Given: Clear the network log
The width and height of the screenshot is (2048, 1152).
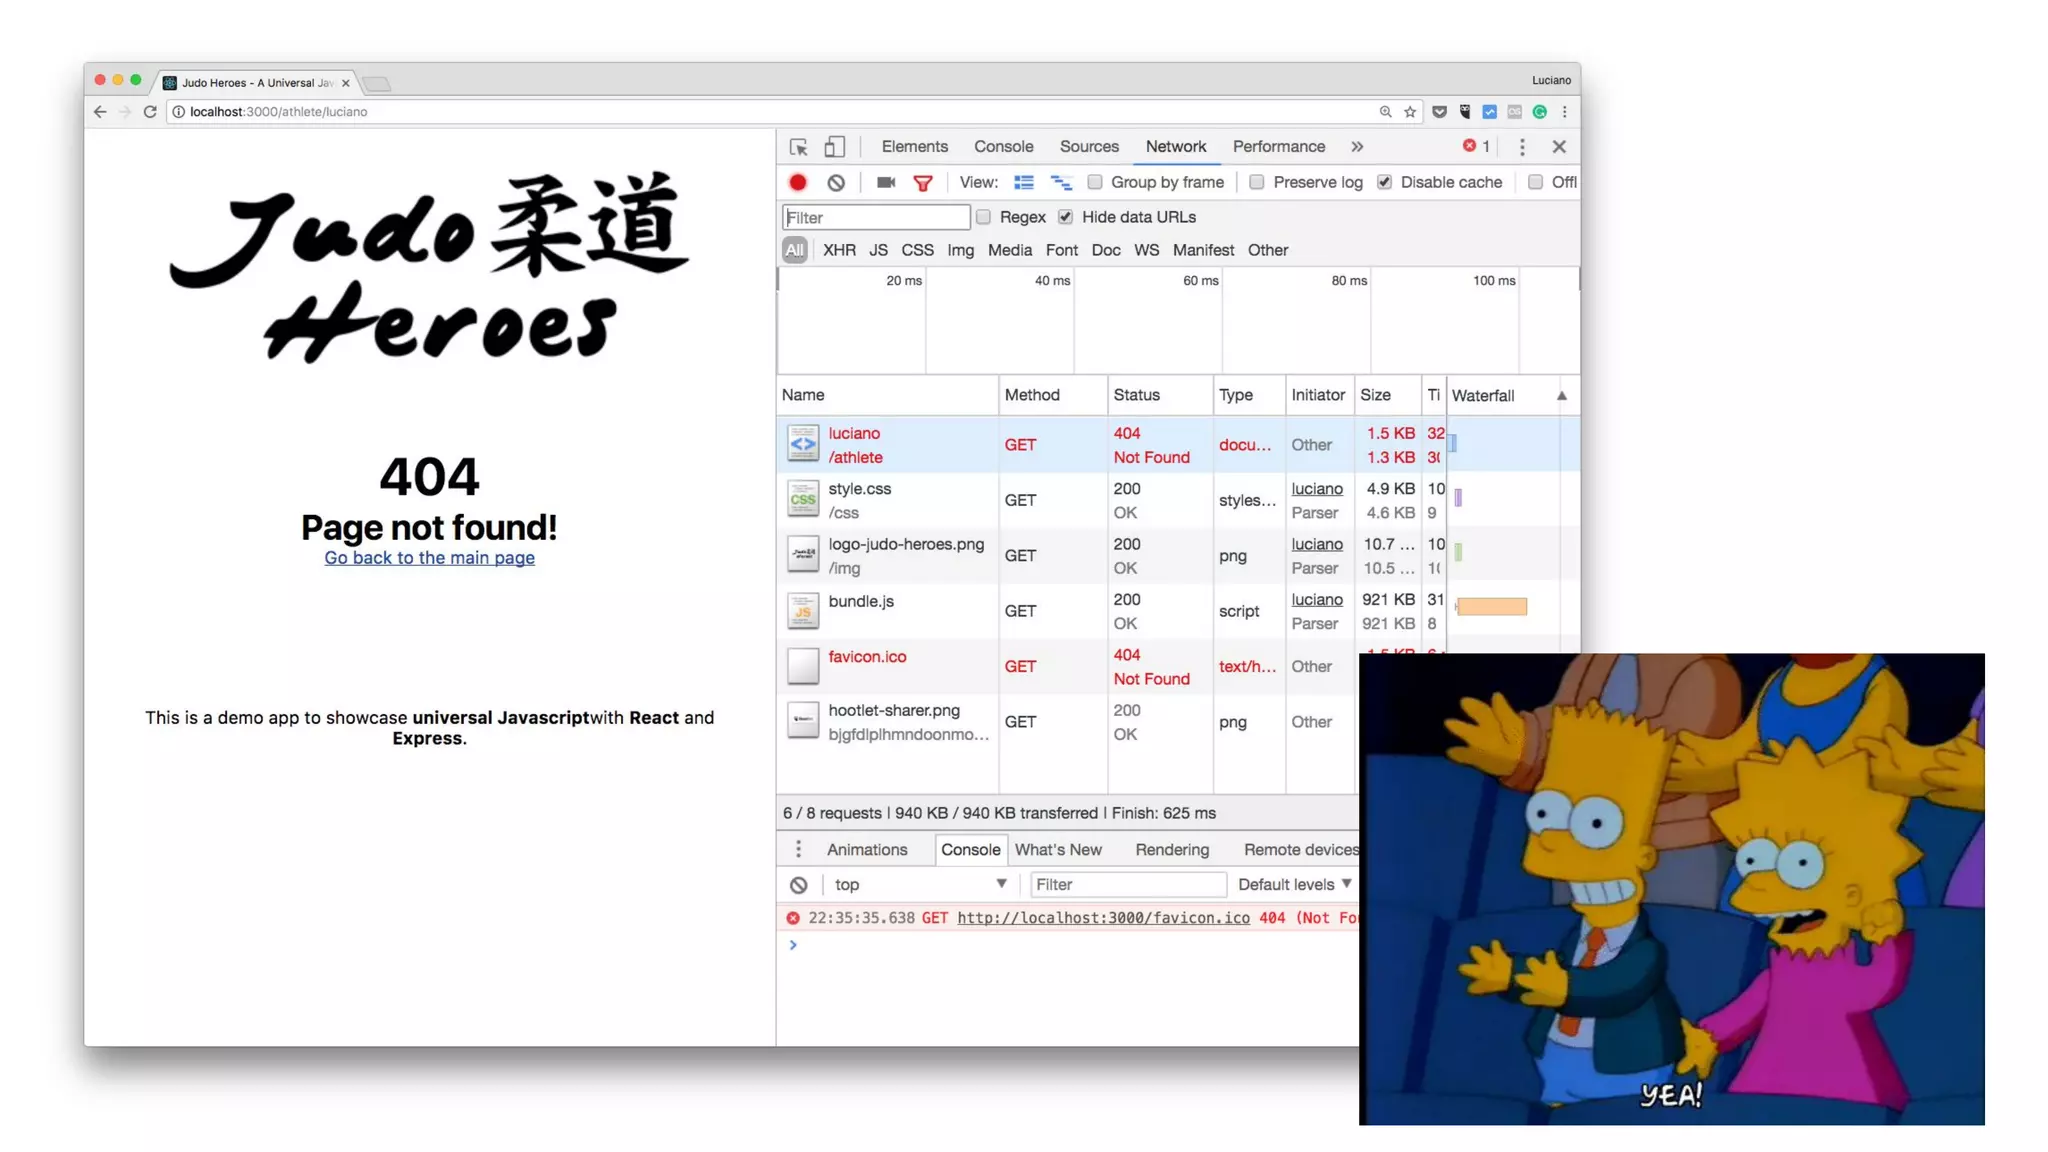Looking at the screenshot, I should pos(836,182).
